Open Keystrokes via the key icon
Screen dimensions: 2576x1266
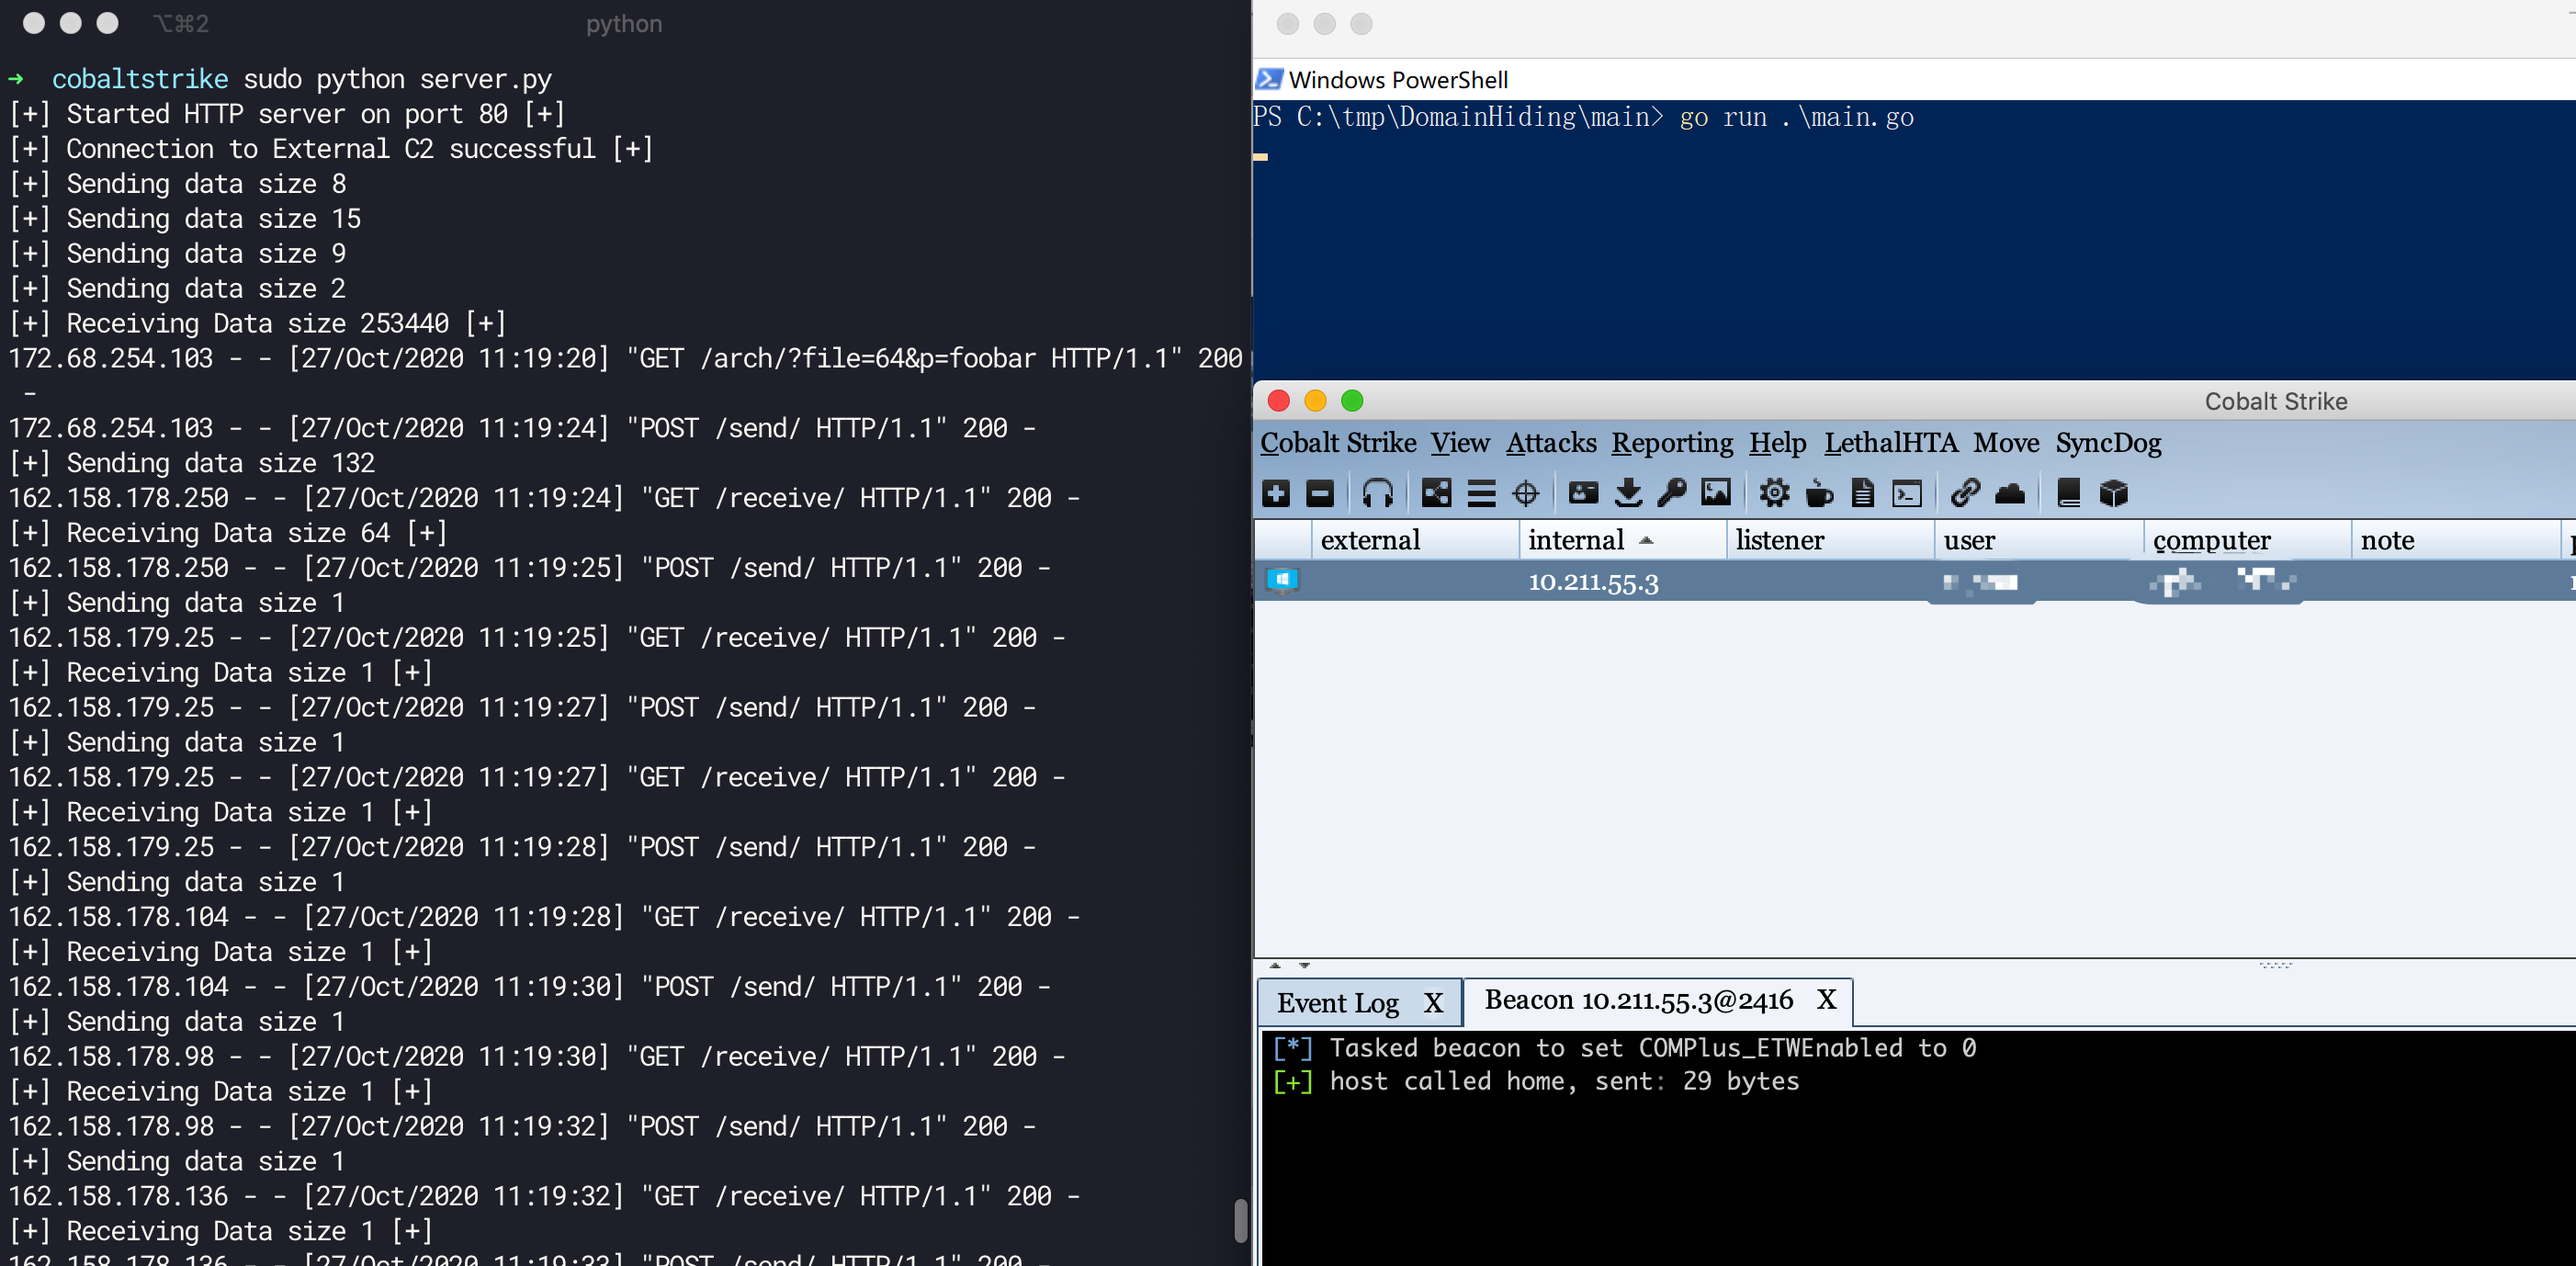(x=1671, y=493)
